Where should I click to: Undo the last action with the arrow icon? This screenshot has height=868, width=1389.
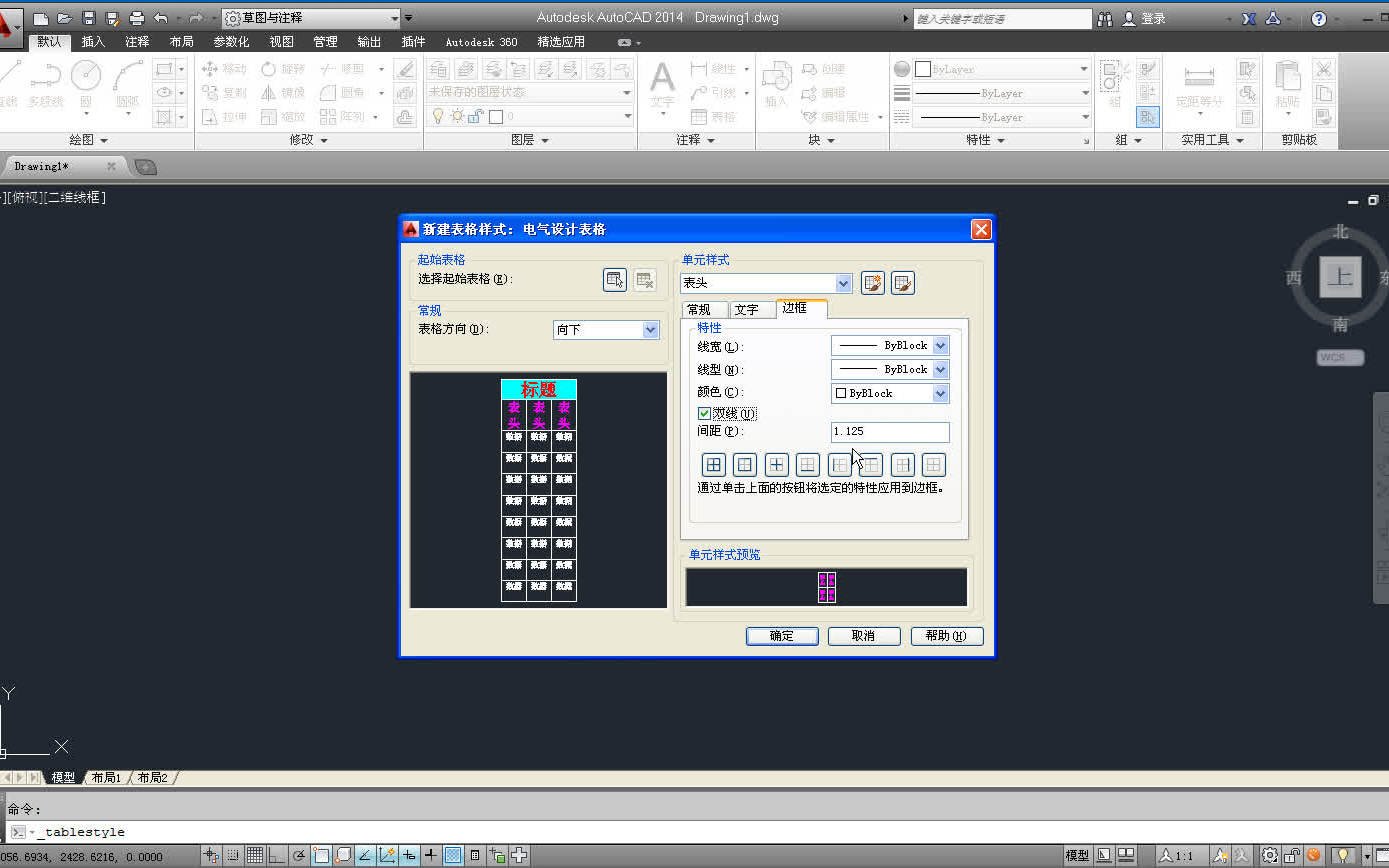coord(161,18)
